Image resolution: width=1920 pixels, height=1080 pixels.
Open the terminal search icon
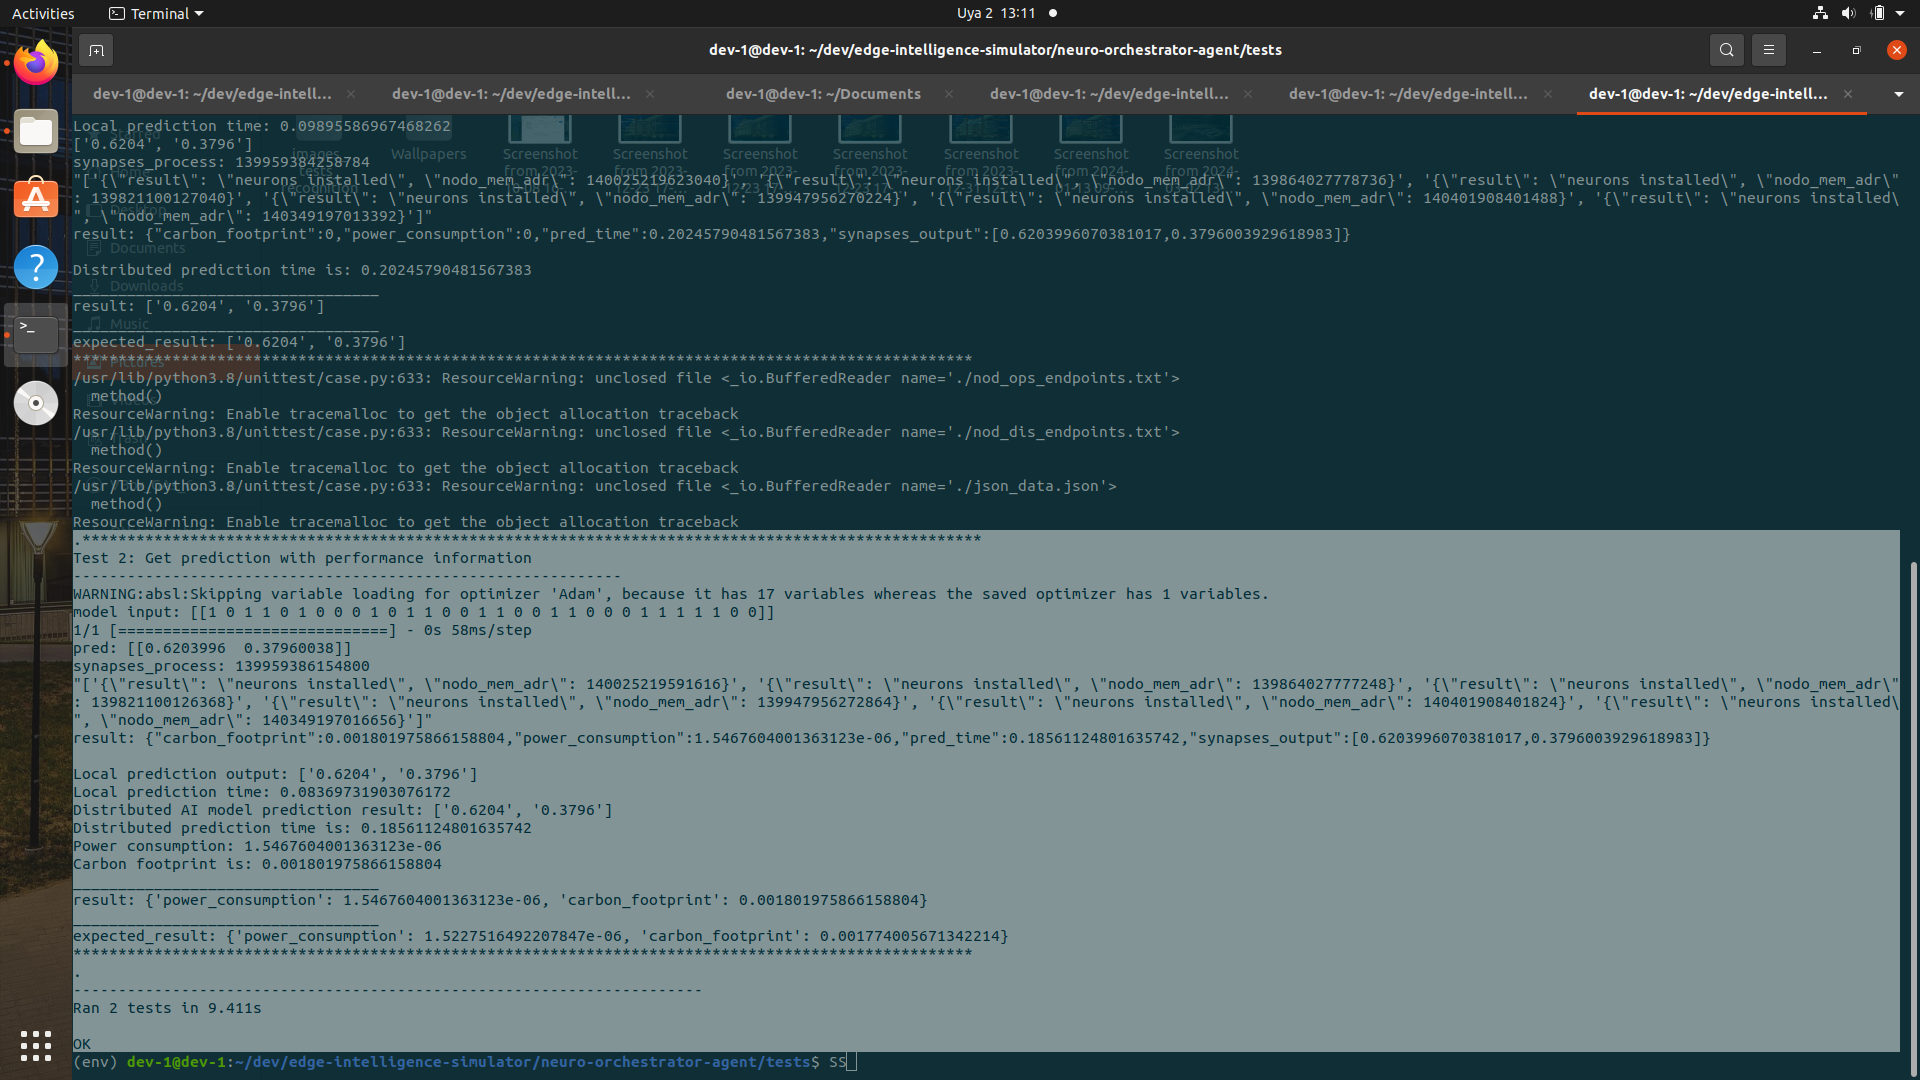coord(1726,50)
